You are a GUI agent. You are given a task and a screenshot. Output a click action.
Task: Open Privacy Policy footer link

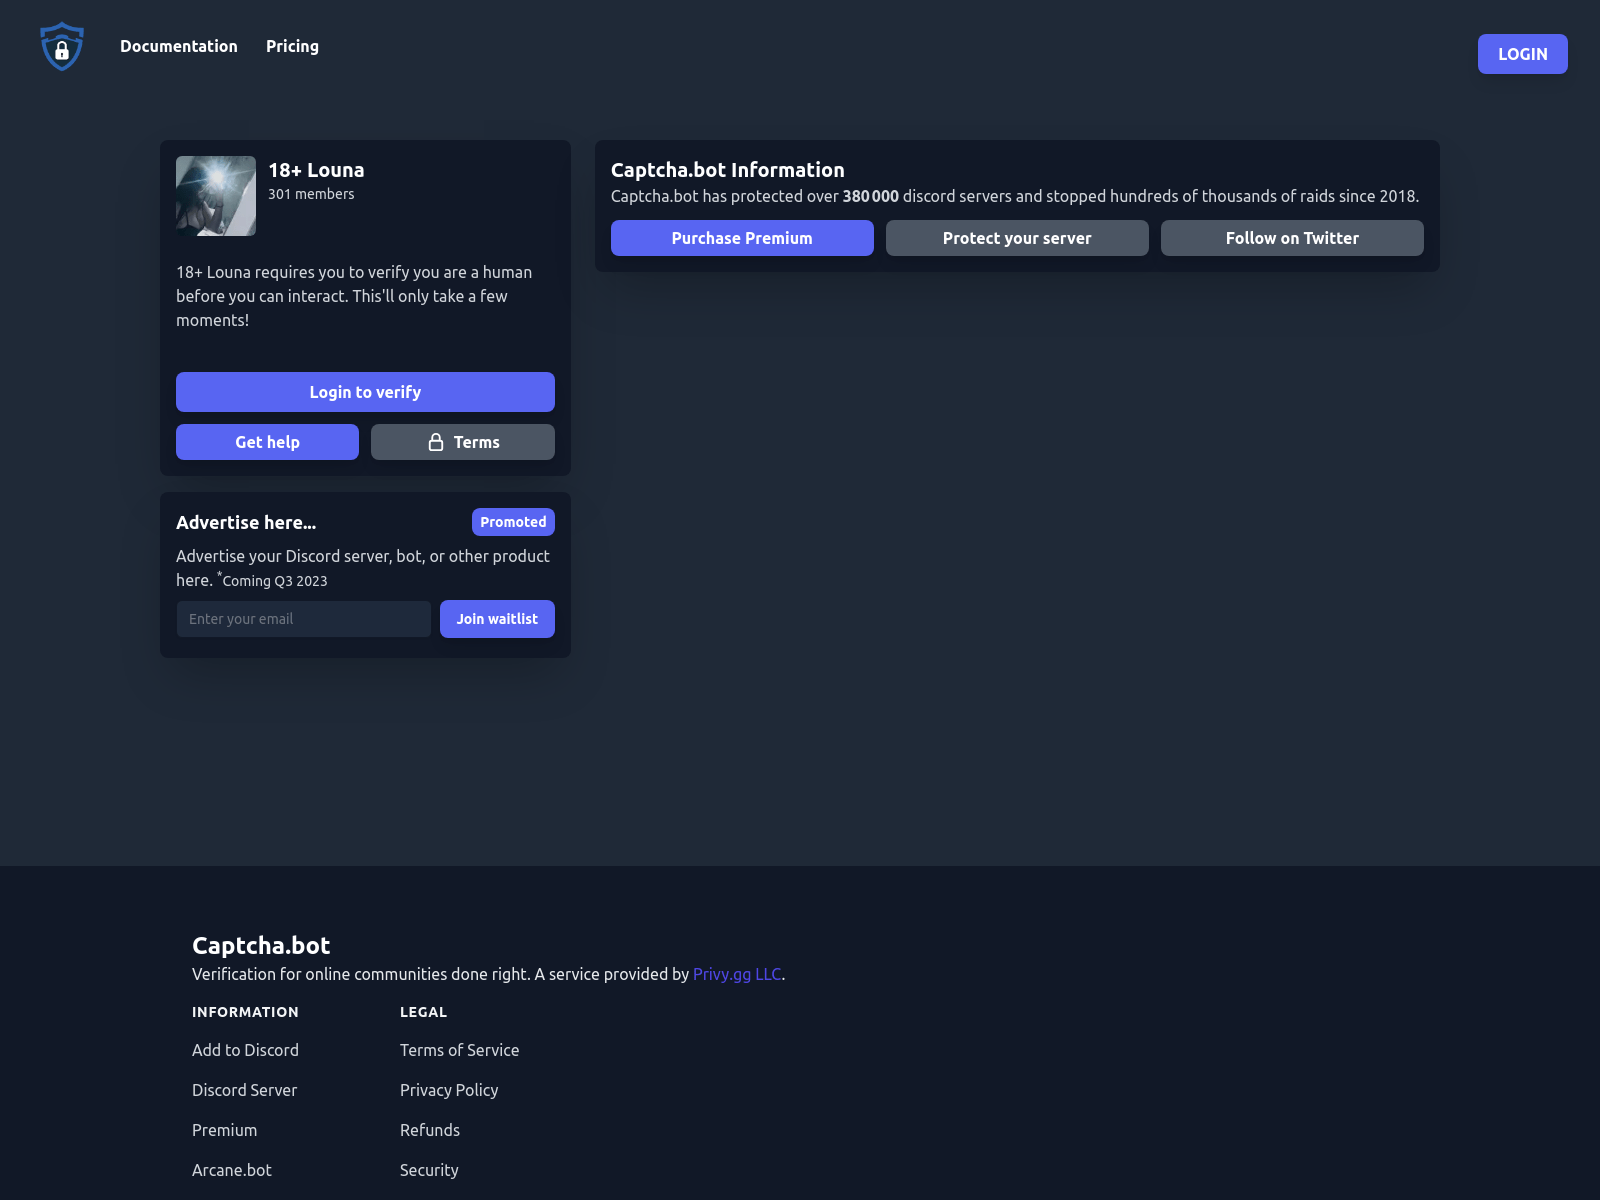tap(449, 1090)
